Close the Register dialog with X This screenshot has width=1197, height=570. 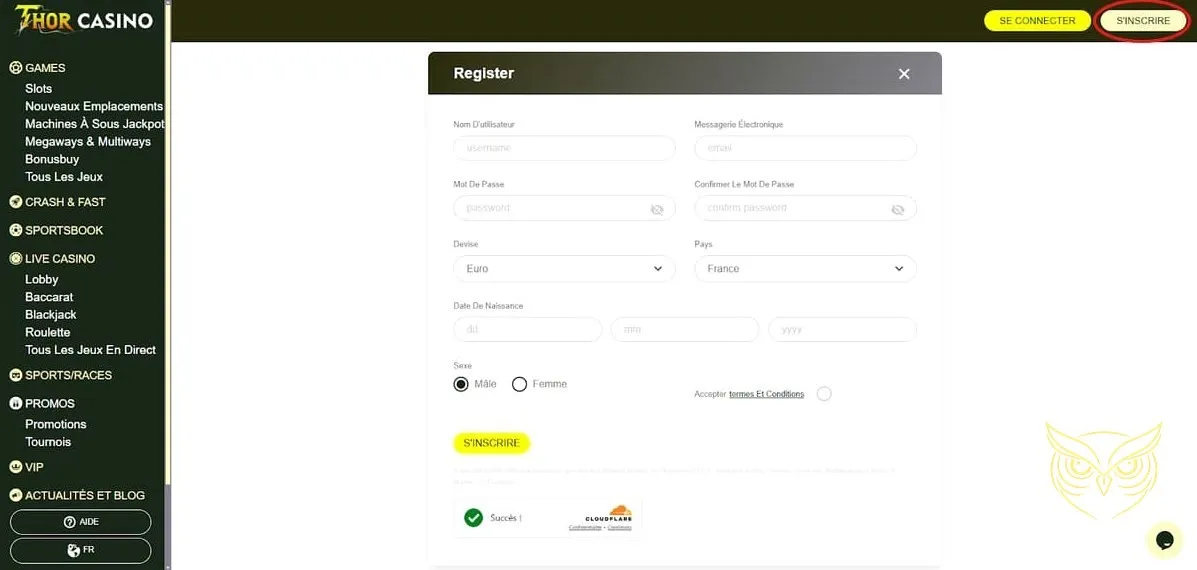[904, 74]
